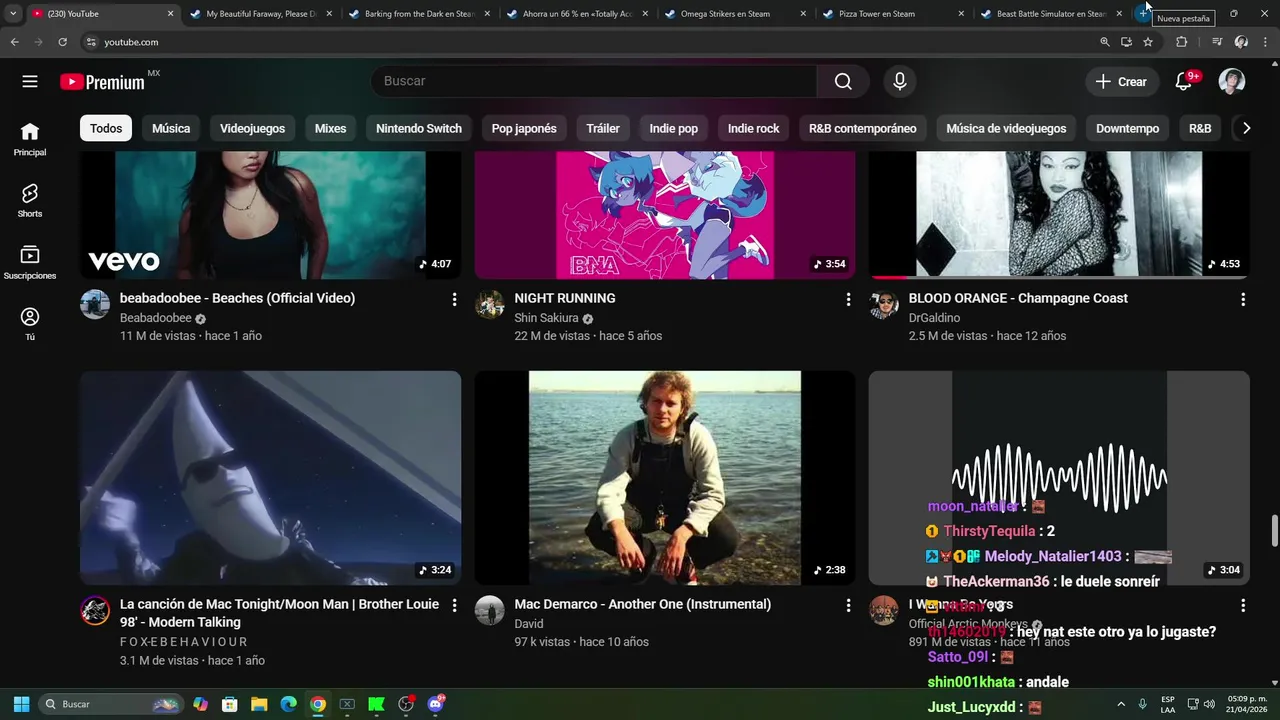Image resolution: width=1280 pixels, height=720 pixels.
Task: Open Mac Demarco - Another One (Instrumental) title
Action: point(643,604)
